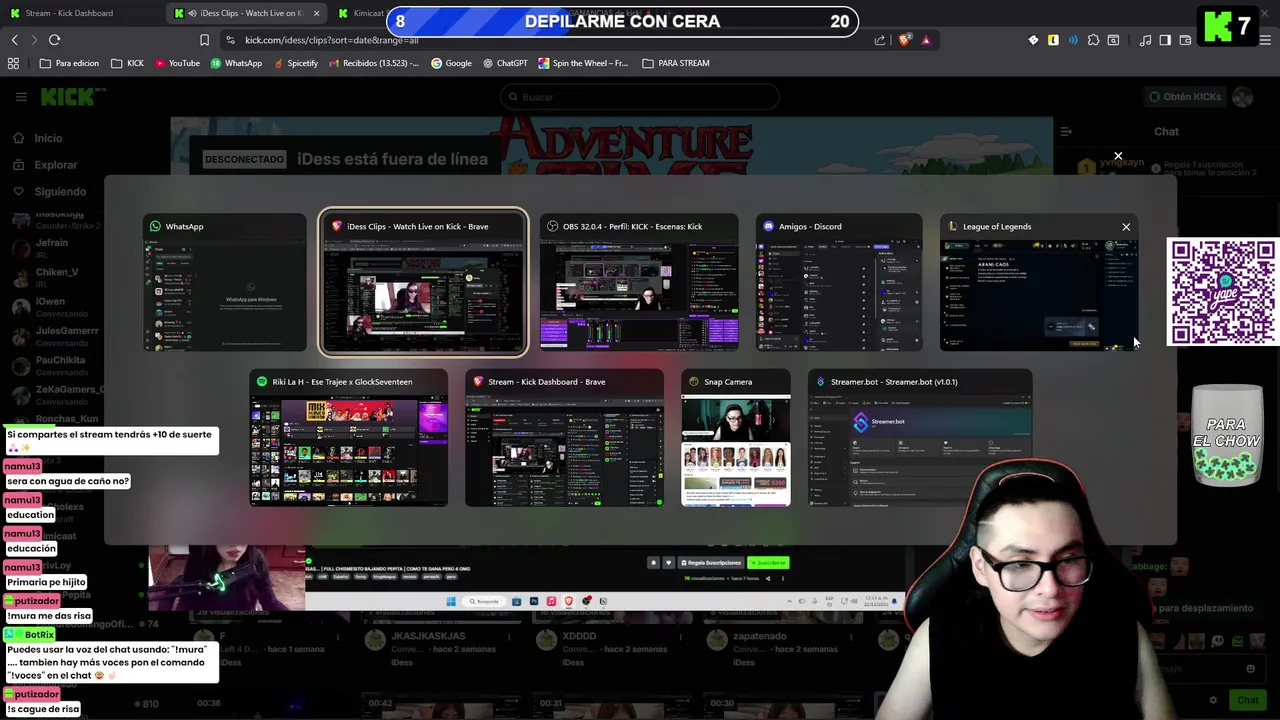The height and width of the screenshot is (720, 1280).
Task: Select the iDess Clips Brave window thumbnail
Action: [x=423, y=283]
